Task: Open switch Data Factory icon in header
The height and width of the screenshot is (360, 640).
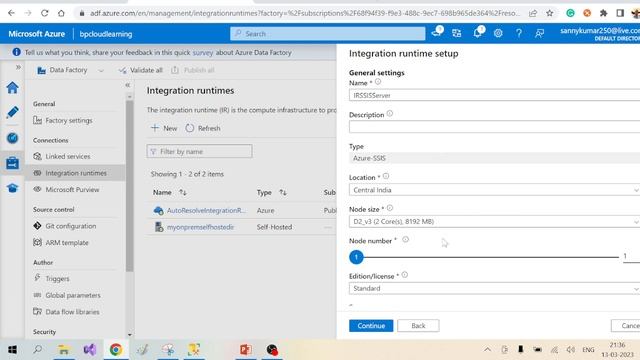Action: pyautogui.click(x=456, y=33)
